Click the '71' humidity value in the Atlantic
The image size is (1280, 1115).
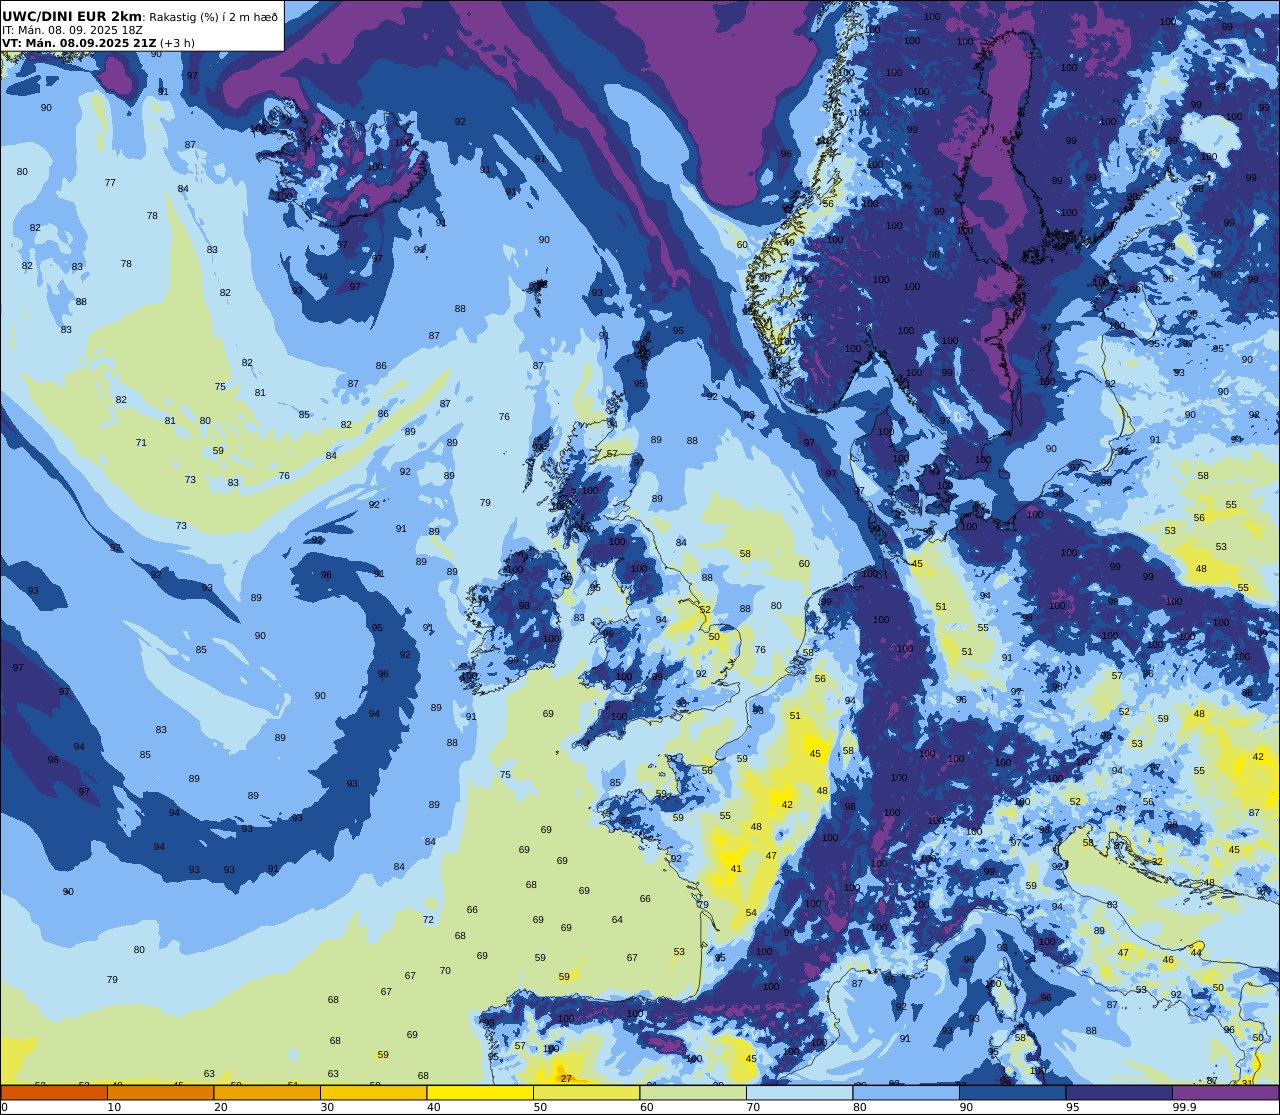[x=141, y=443]
